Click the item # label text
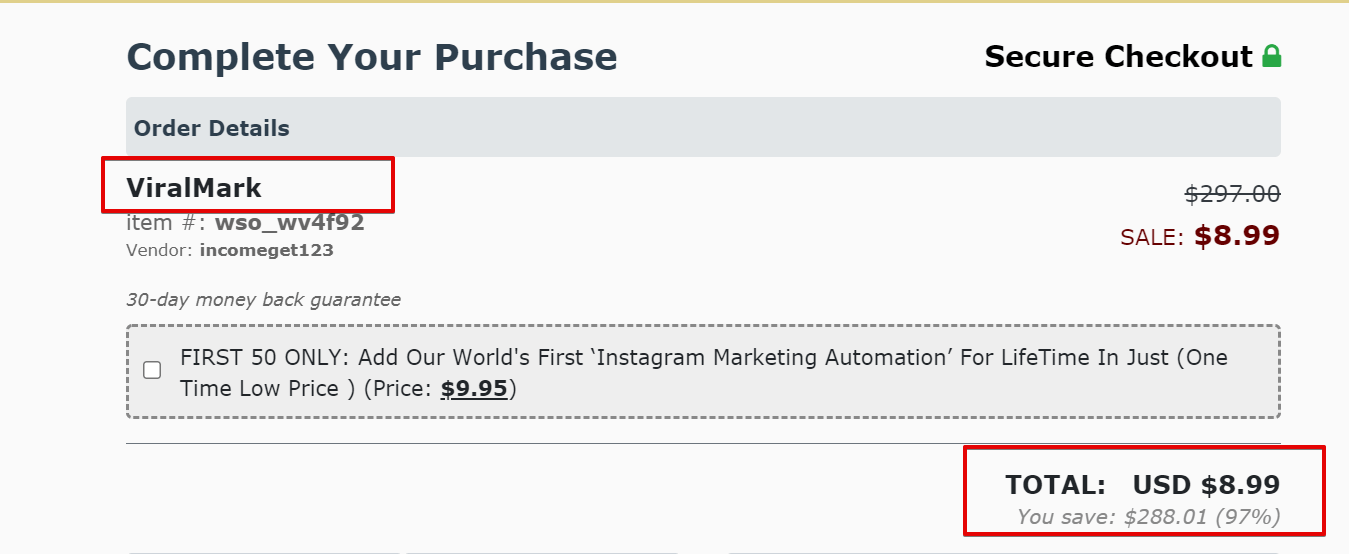Viewport: 1349px width, 554px height. coord(167,222)
